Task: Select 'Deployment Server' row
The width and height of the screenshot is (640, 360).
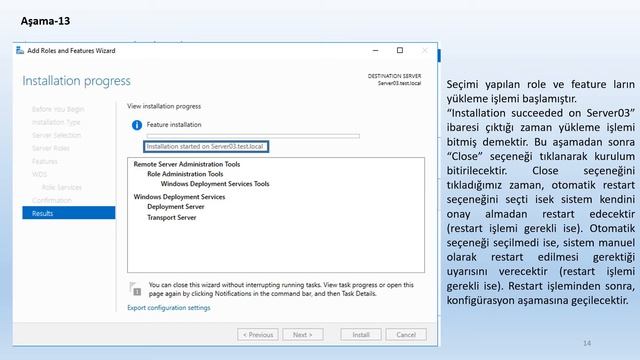Action: tap(176, 207)
